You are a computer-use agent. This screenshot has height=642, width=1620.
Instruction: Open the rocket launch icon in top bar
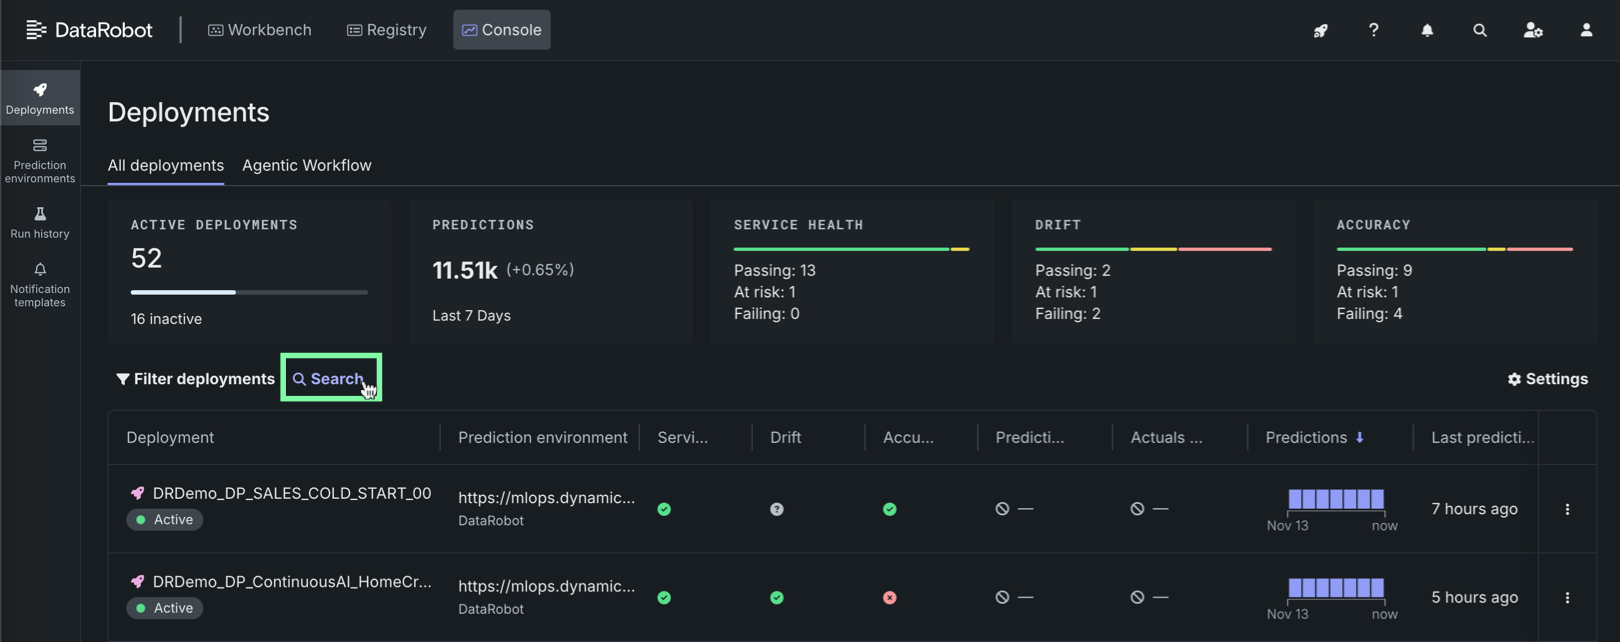[x=1320, y=30]
